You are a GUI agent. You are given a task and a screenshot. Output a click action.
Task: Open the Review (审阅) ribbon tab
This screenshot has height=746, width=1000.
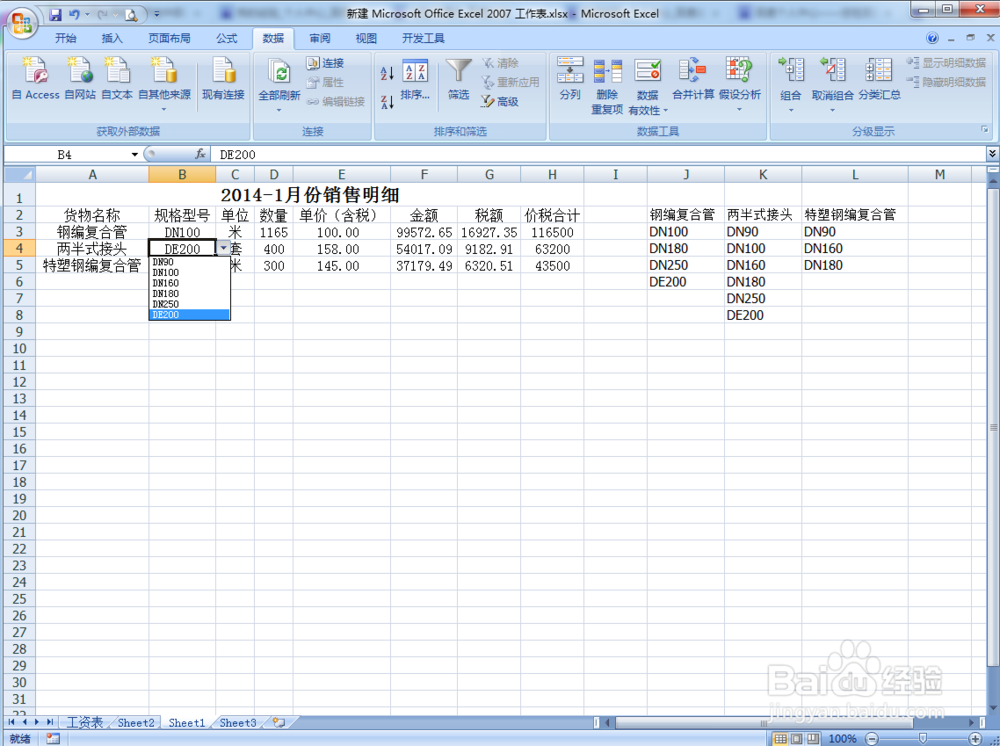coord(320,38)
